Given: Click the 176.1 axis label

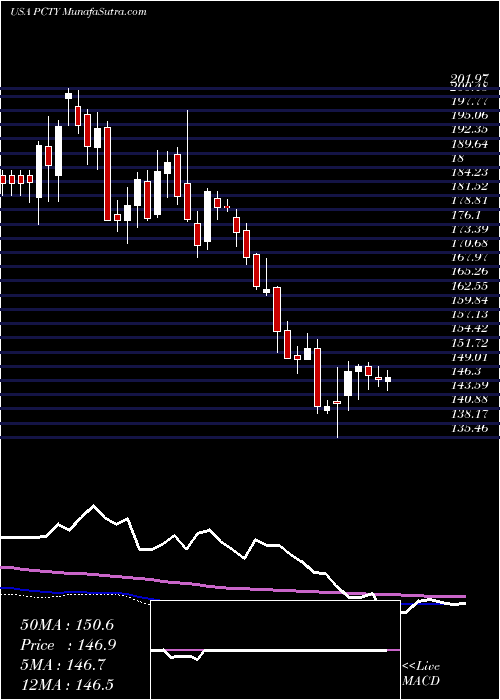Looking at the screenshot, I should pos(466,215).
